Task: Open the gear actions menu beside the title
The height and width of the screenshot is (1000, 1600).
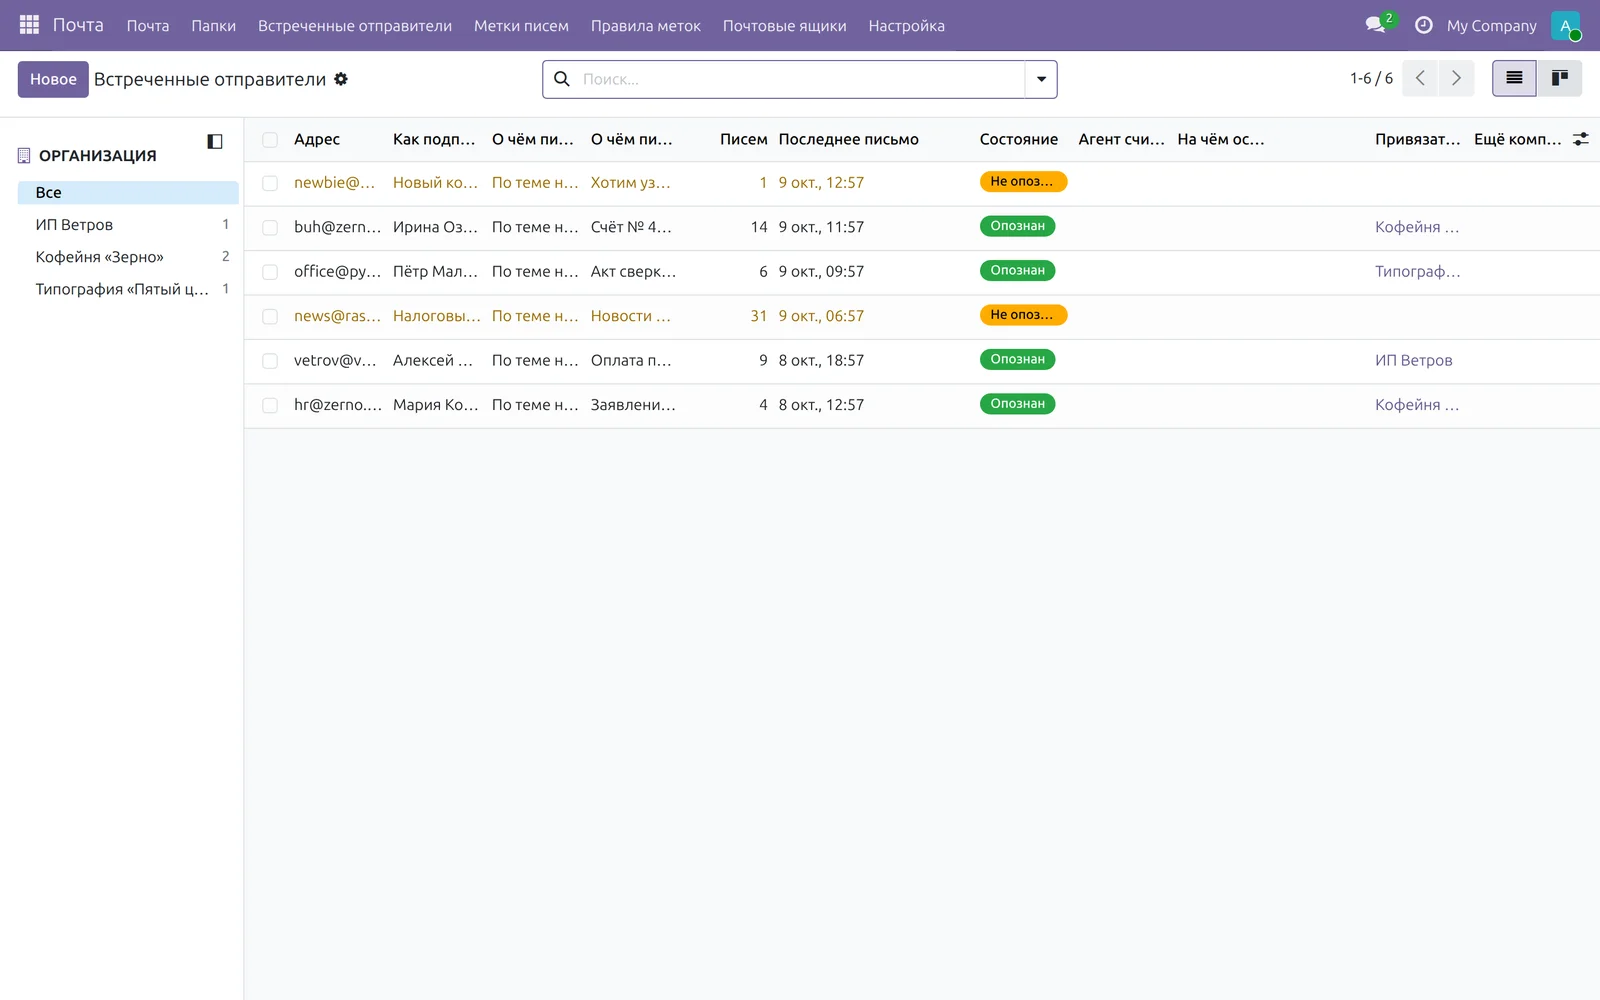Action: (x=341, y=79)
